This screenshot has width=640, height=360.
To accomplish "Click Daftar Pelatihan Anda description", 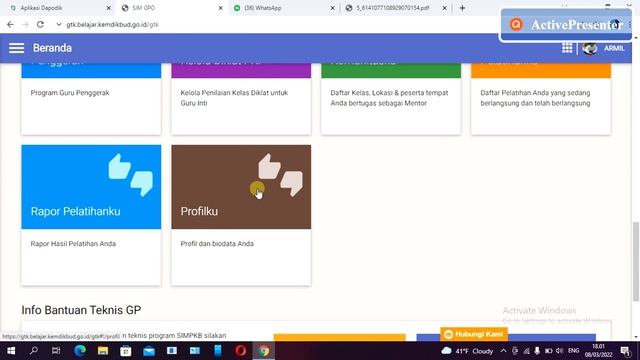I will click(535, 98).
